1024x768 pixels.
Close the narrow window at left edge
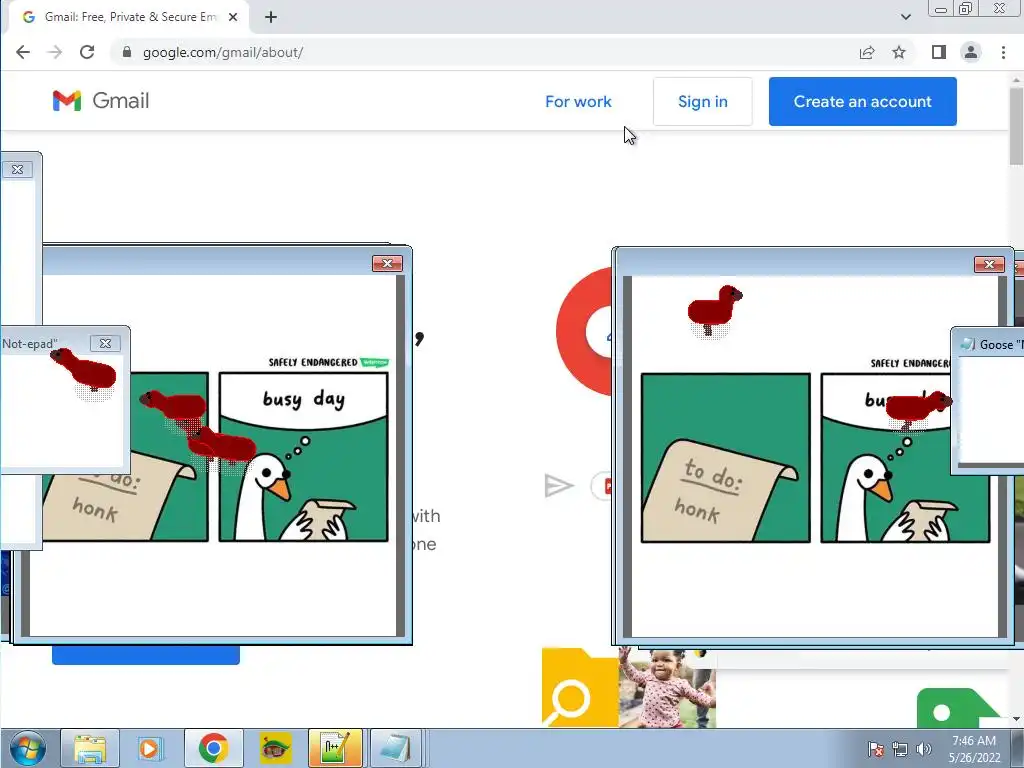[x=17, y=169]
